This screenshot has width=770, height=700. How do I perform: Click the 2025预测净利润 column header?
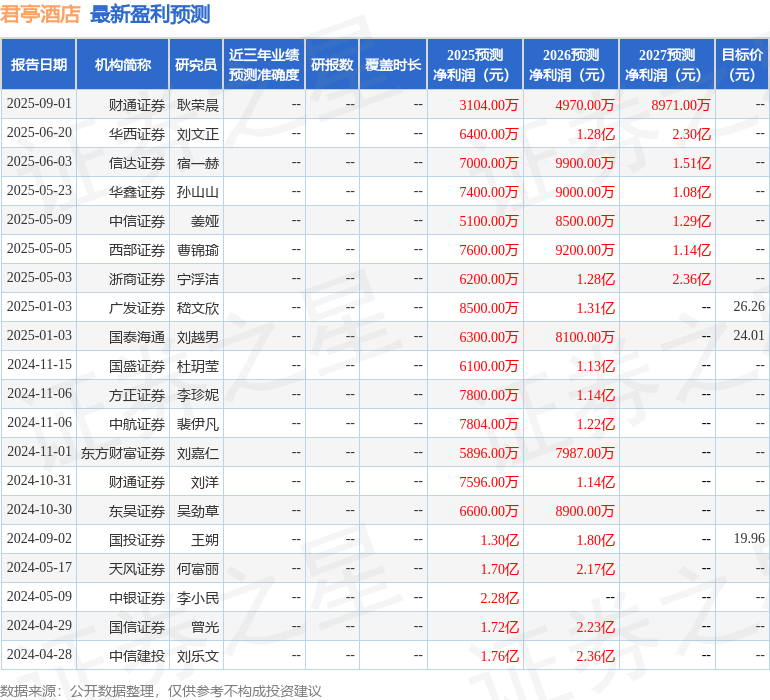pos(474,65)
